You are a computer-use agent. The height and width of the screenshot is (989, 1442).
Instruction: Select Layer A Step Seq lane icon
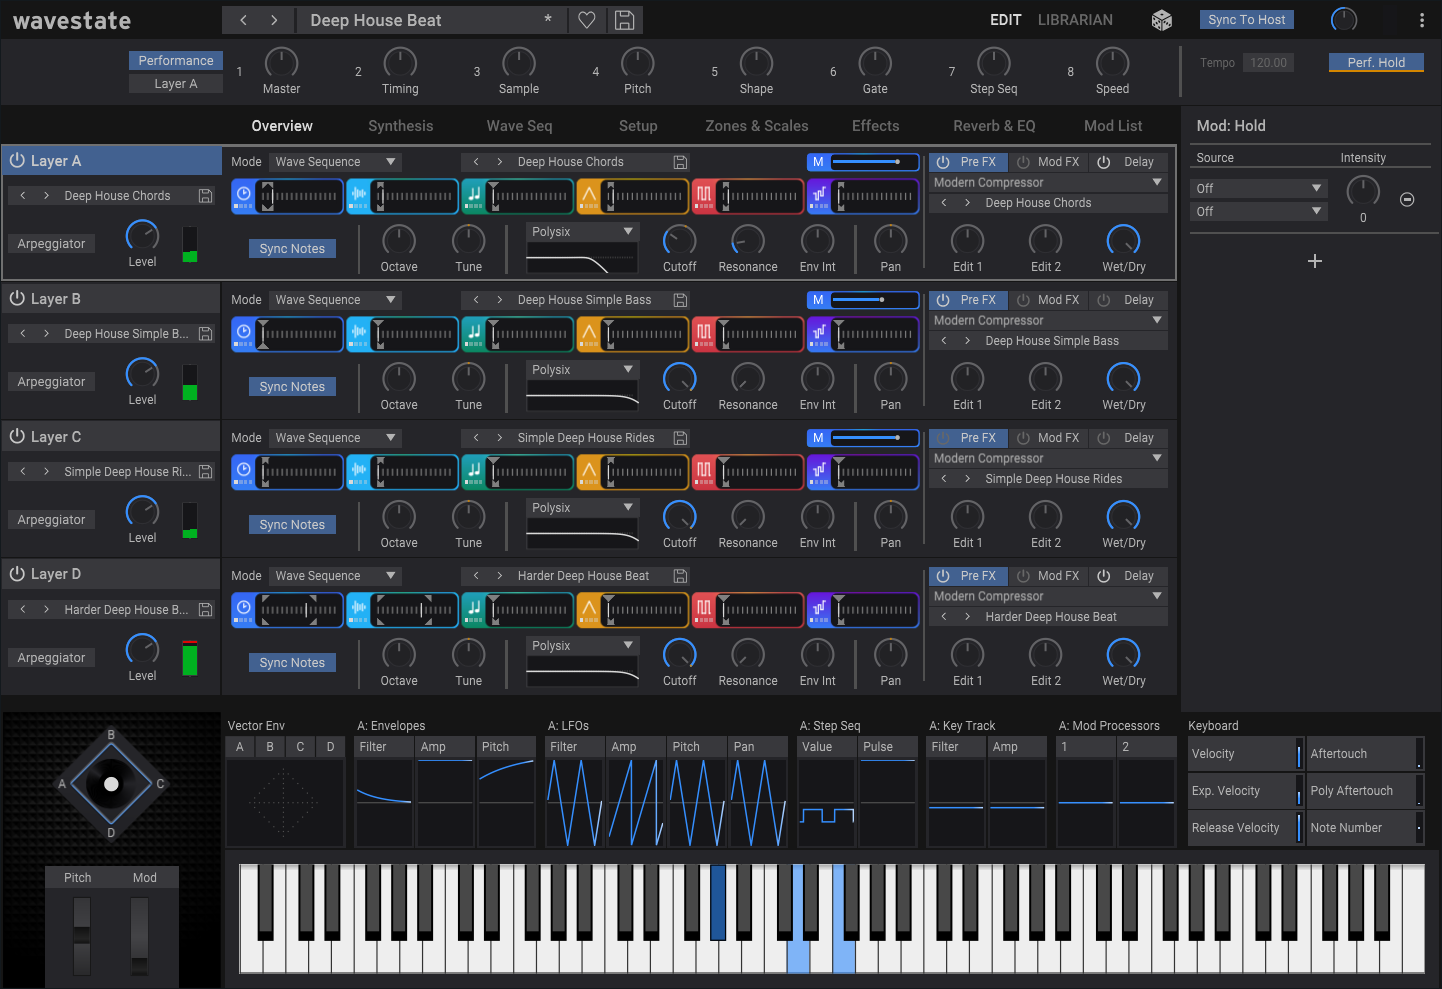pyautogui.click(x=819, y=196)
